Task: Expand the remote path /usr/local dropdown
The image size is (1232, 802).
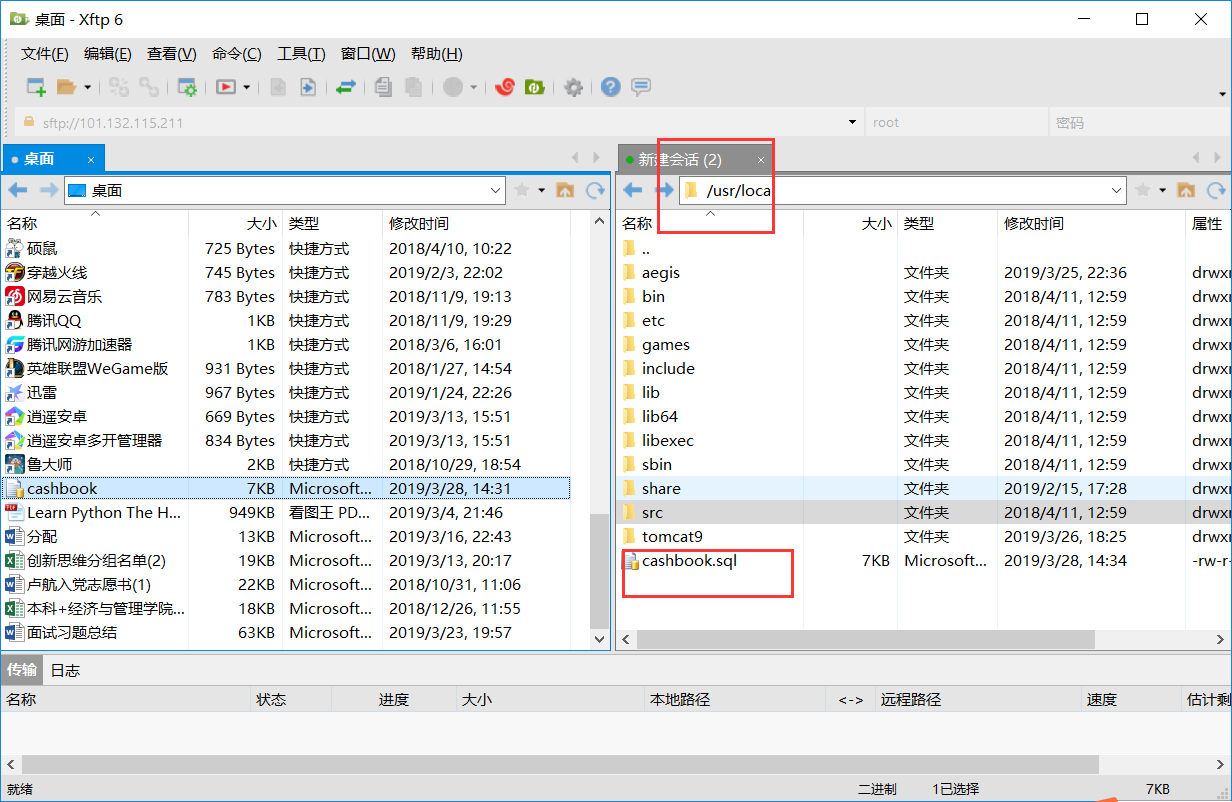Action: point(1117,190)
